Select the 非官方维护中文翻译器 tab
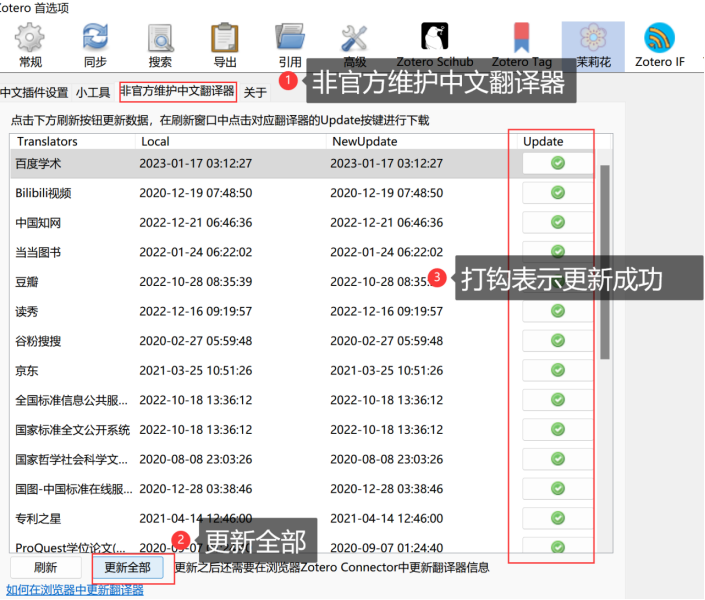705x600 pixels. (178, 92)
